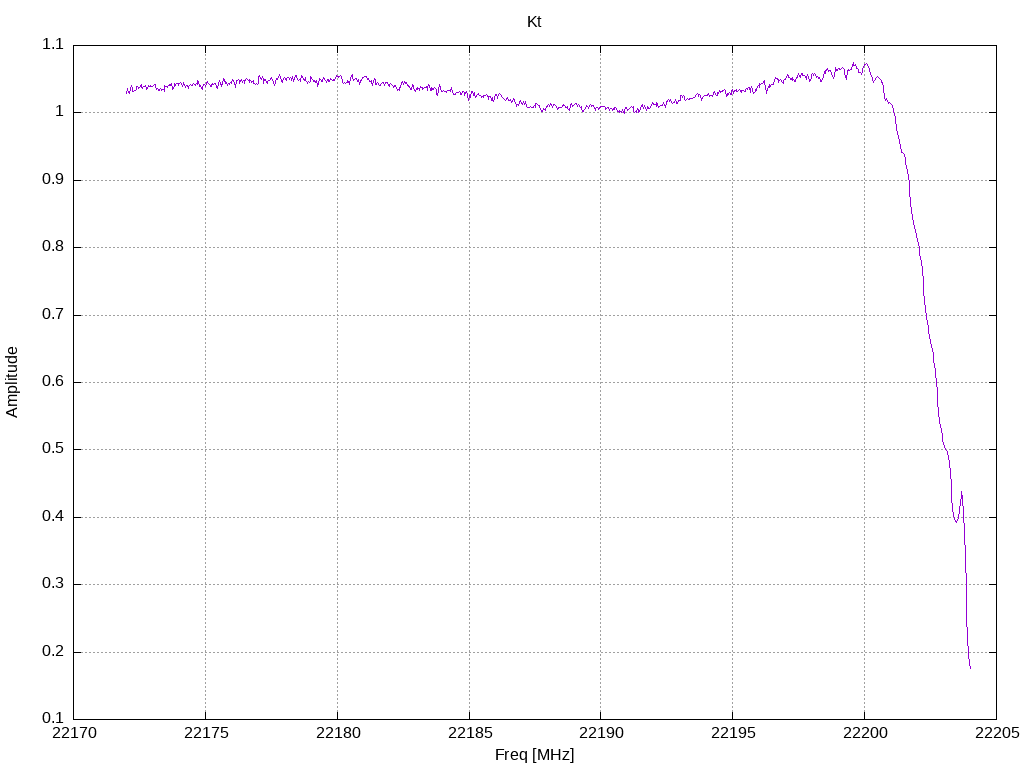Screen dimensions: 1024x768
Task: Click the y-axis tick label '0.2'
Action: click(x=53, y=651)
